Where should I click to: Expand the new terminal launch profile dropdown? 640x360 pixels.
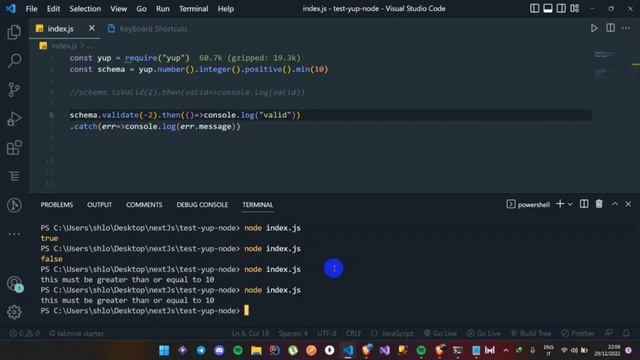coord(570,204)
